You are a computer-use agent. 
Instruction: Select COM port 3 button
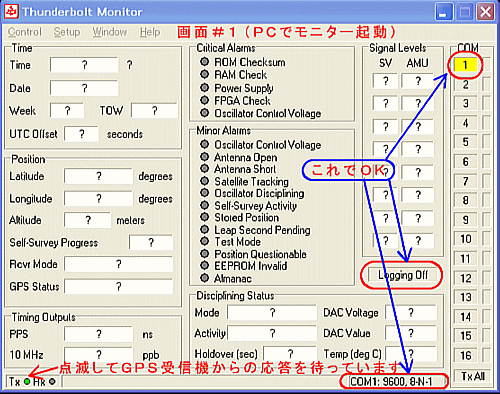(465, 103)
